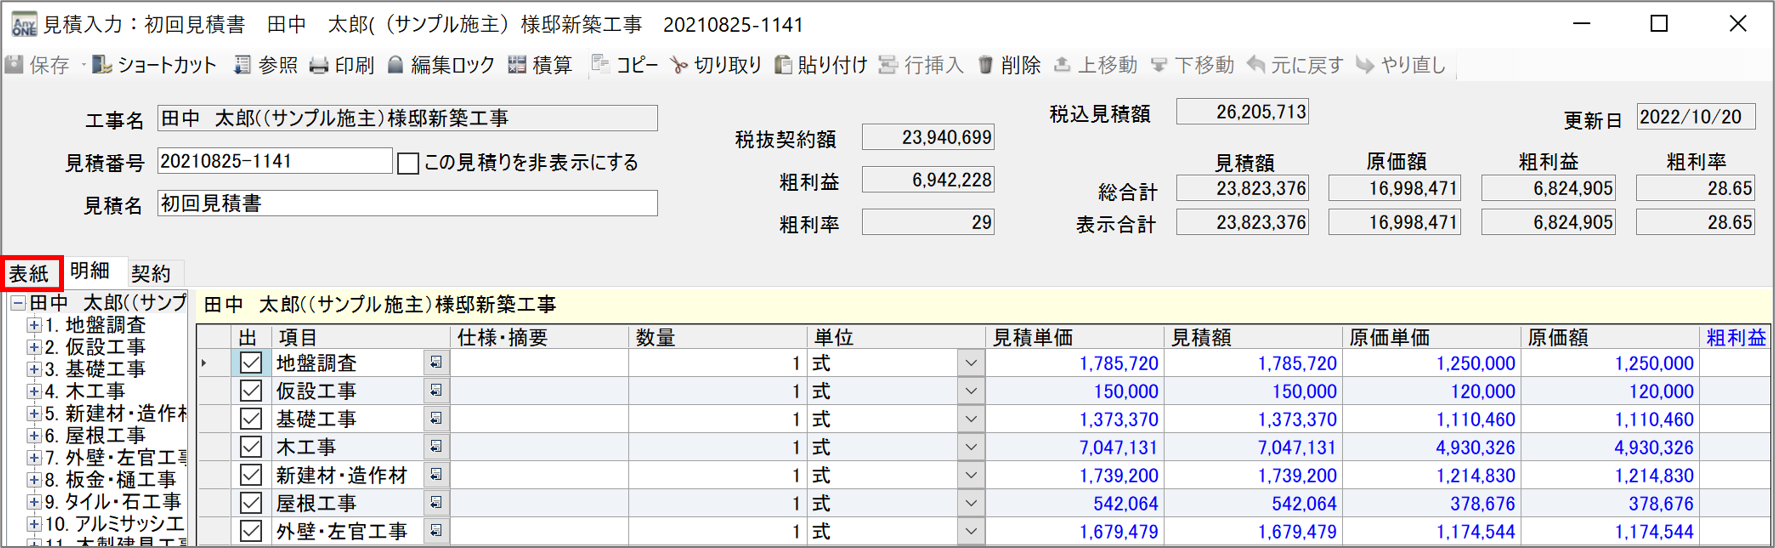Uncheck the 地盤調査 output checkbox
Image resolution: width=1775 pixels, height=548 pixels.
coord(251,363)
